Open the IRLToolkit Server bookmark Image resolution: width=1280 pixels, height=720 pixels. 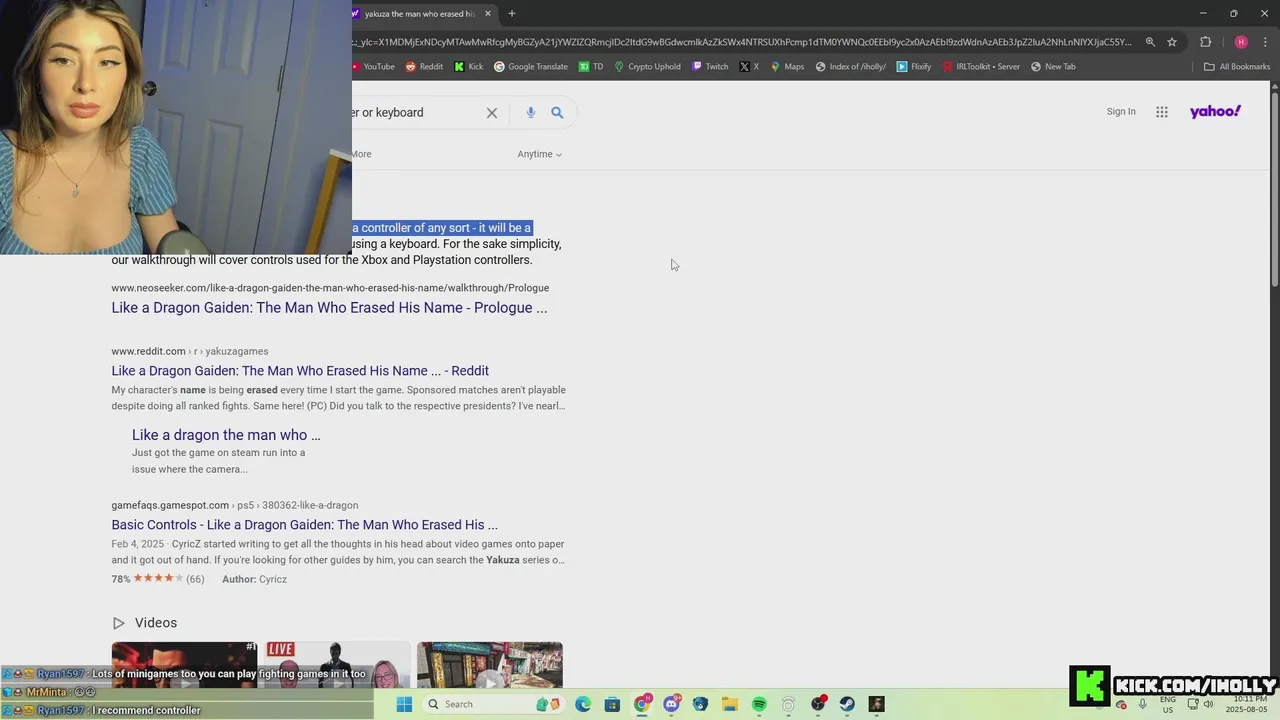coord(981,67)
